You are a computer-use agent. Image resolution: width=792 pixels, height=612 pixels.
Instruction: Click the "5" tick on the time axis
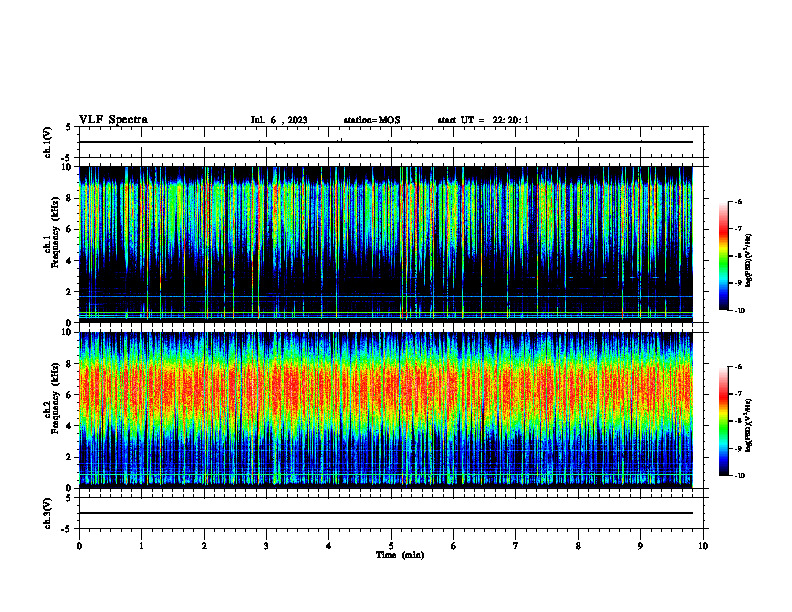pos(391,546)
